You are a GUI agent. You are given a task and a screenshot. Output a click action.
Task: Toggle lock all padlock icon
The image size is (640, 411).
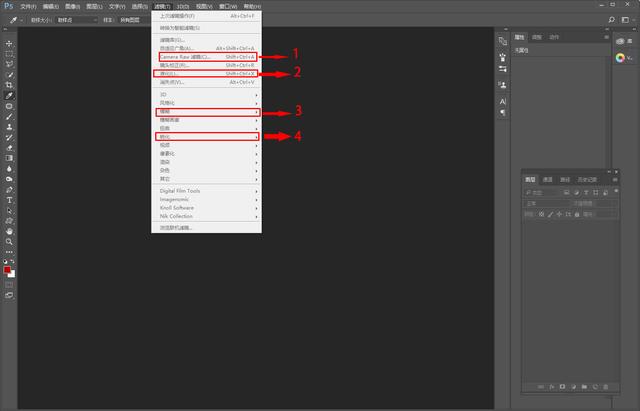coord(577,214)
